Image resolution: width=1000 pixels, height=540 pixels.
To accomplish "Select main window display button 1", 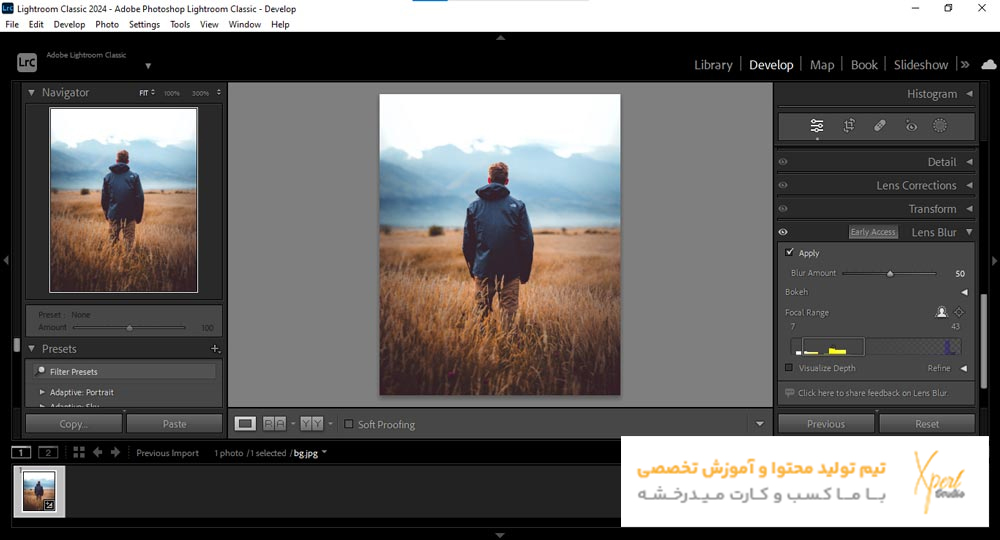I will click(x=20, y=452).
